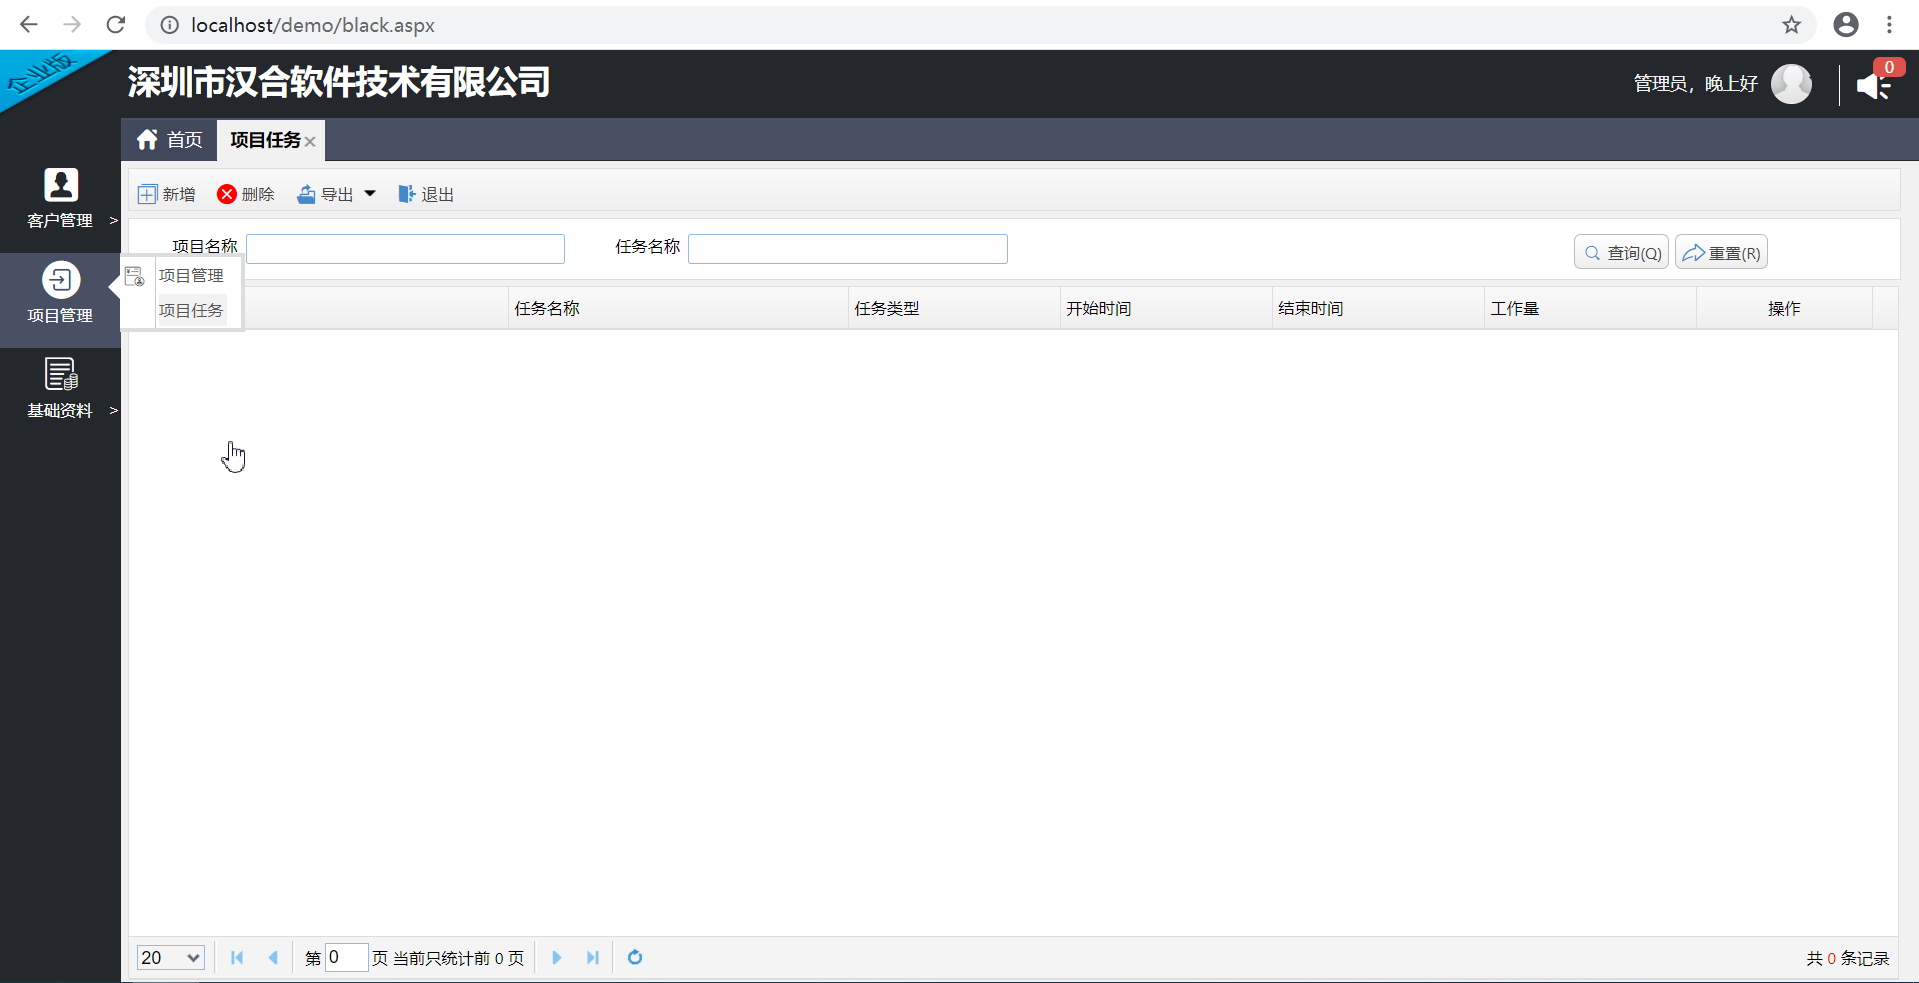Click the refresh icon in pagination bar
Screen dimensions: 1919x983
click(635, 958)
